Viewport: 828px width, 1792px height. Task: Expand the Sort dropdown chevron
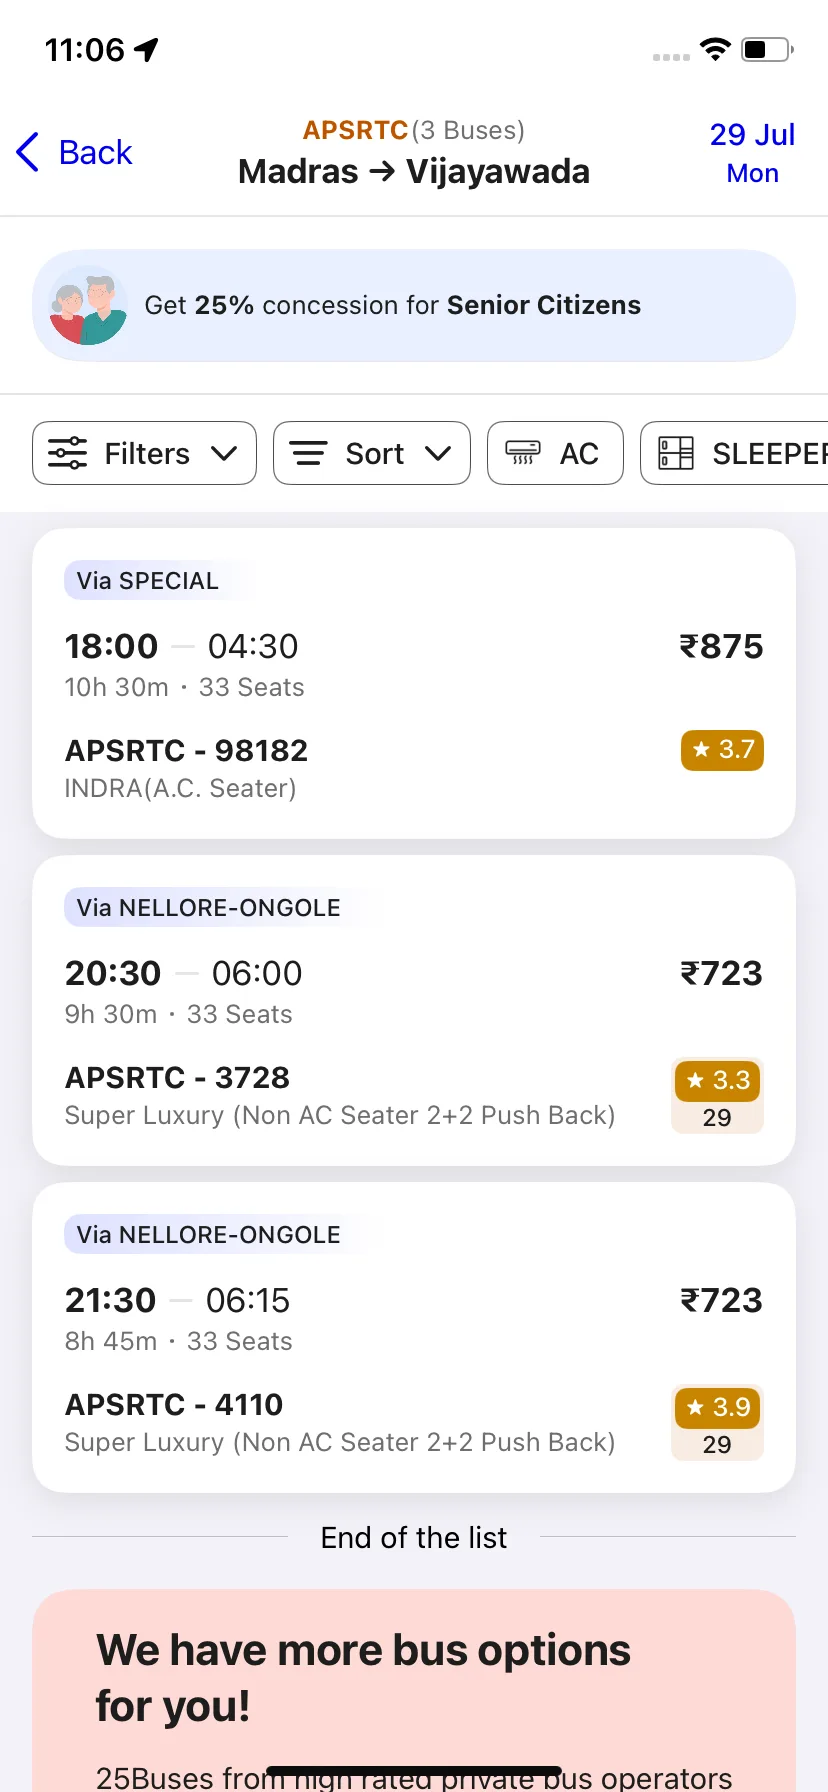(438, 453)
